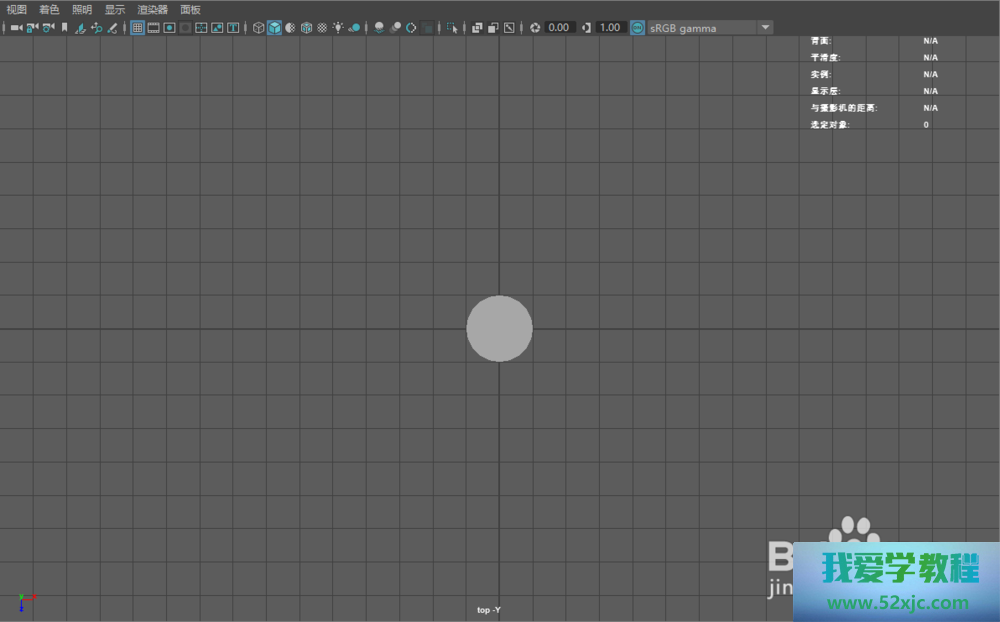This screenshot has width=1000, height=622.
Task: Toggle color management ON button
Action: [x=637, y=28]
